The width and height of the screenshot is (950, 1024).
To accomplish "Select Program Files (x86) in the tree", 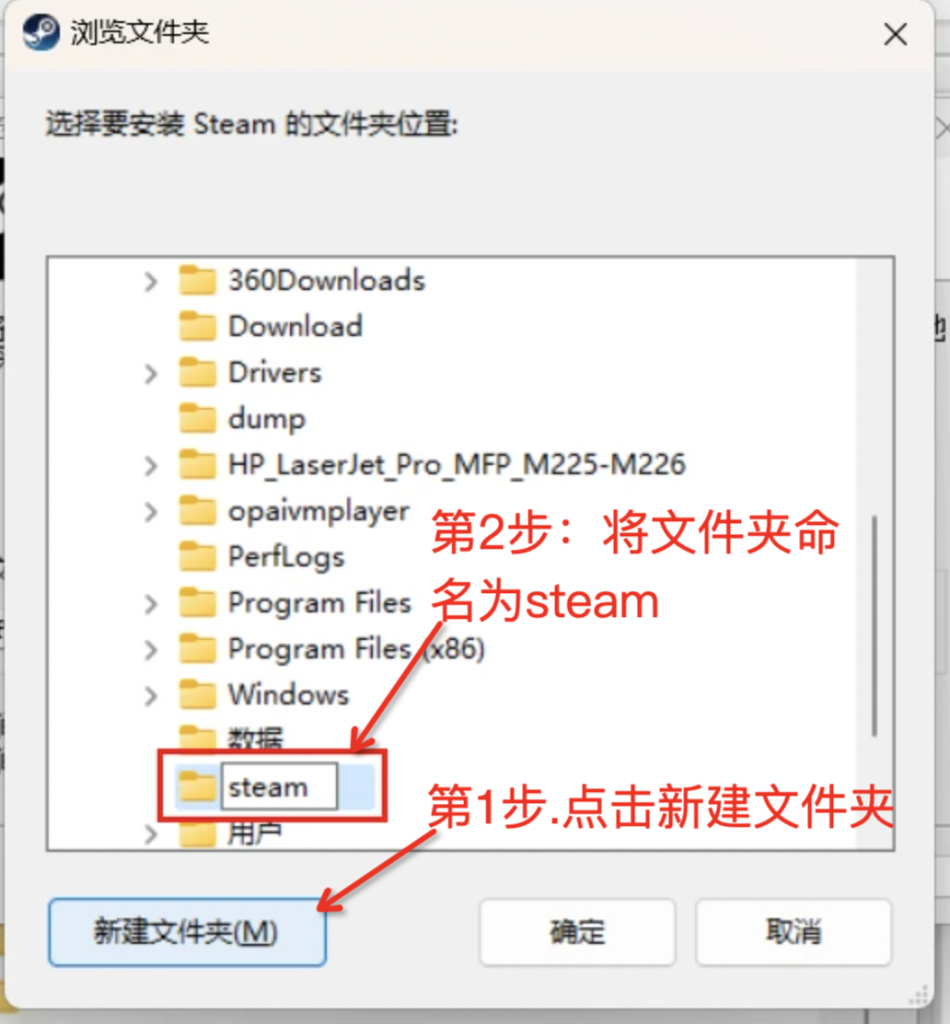I will tap(356, 649).
